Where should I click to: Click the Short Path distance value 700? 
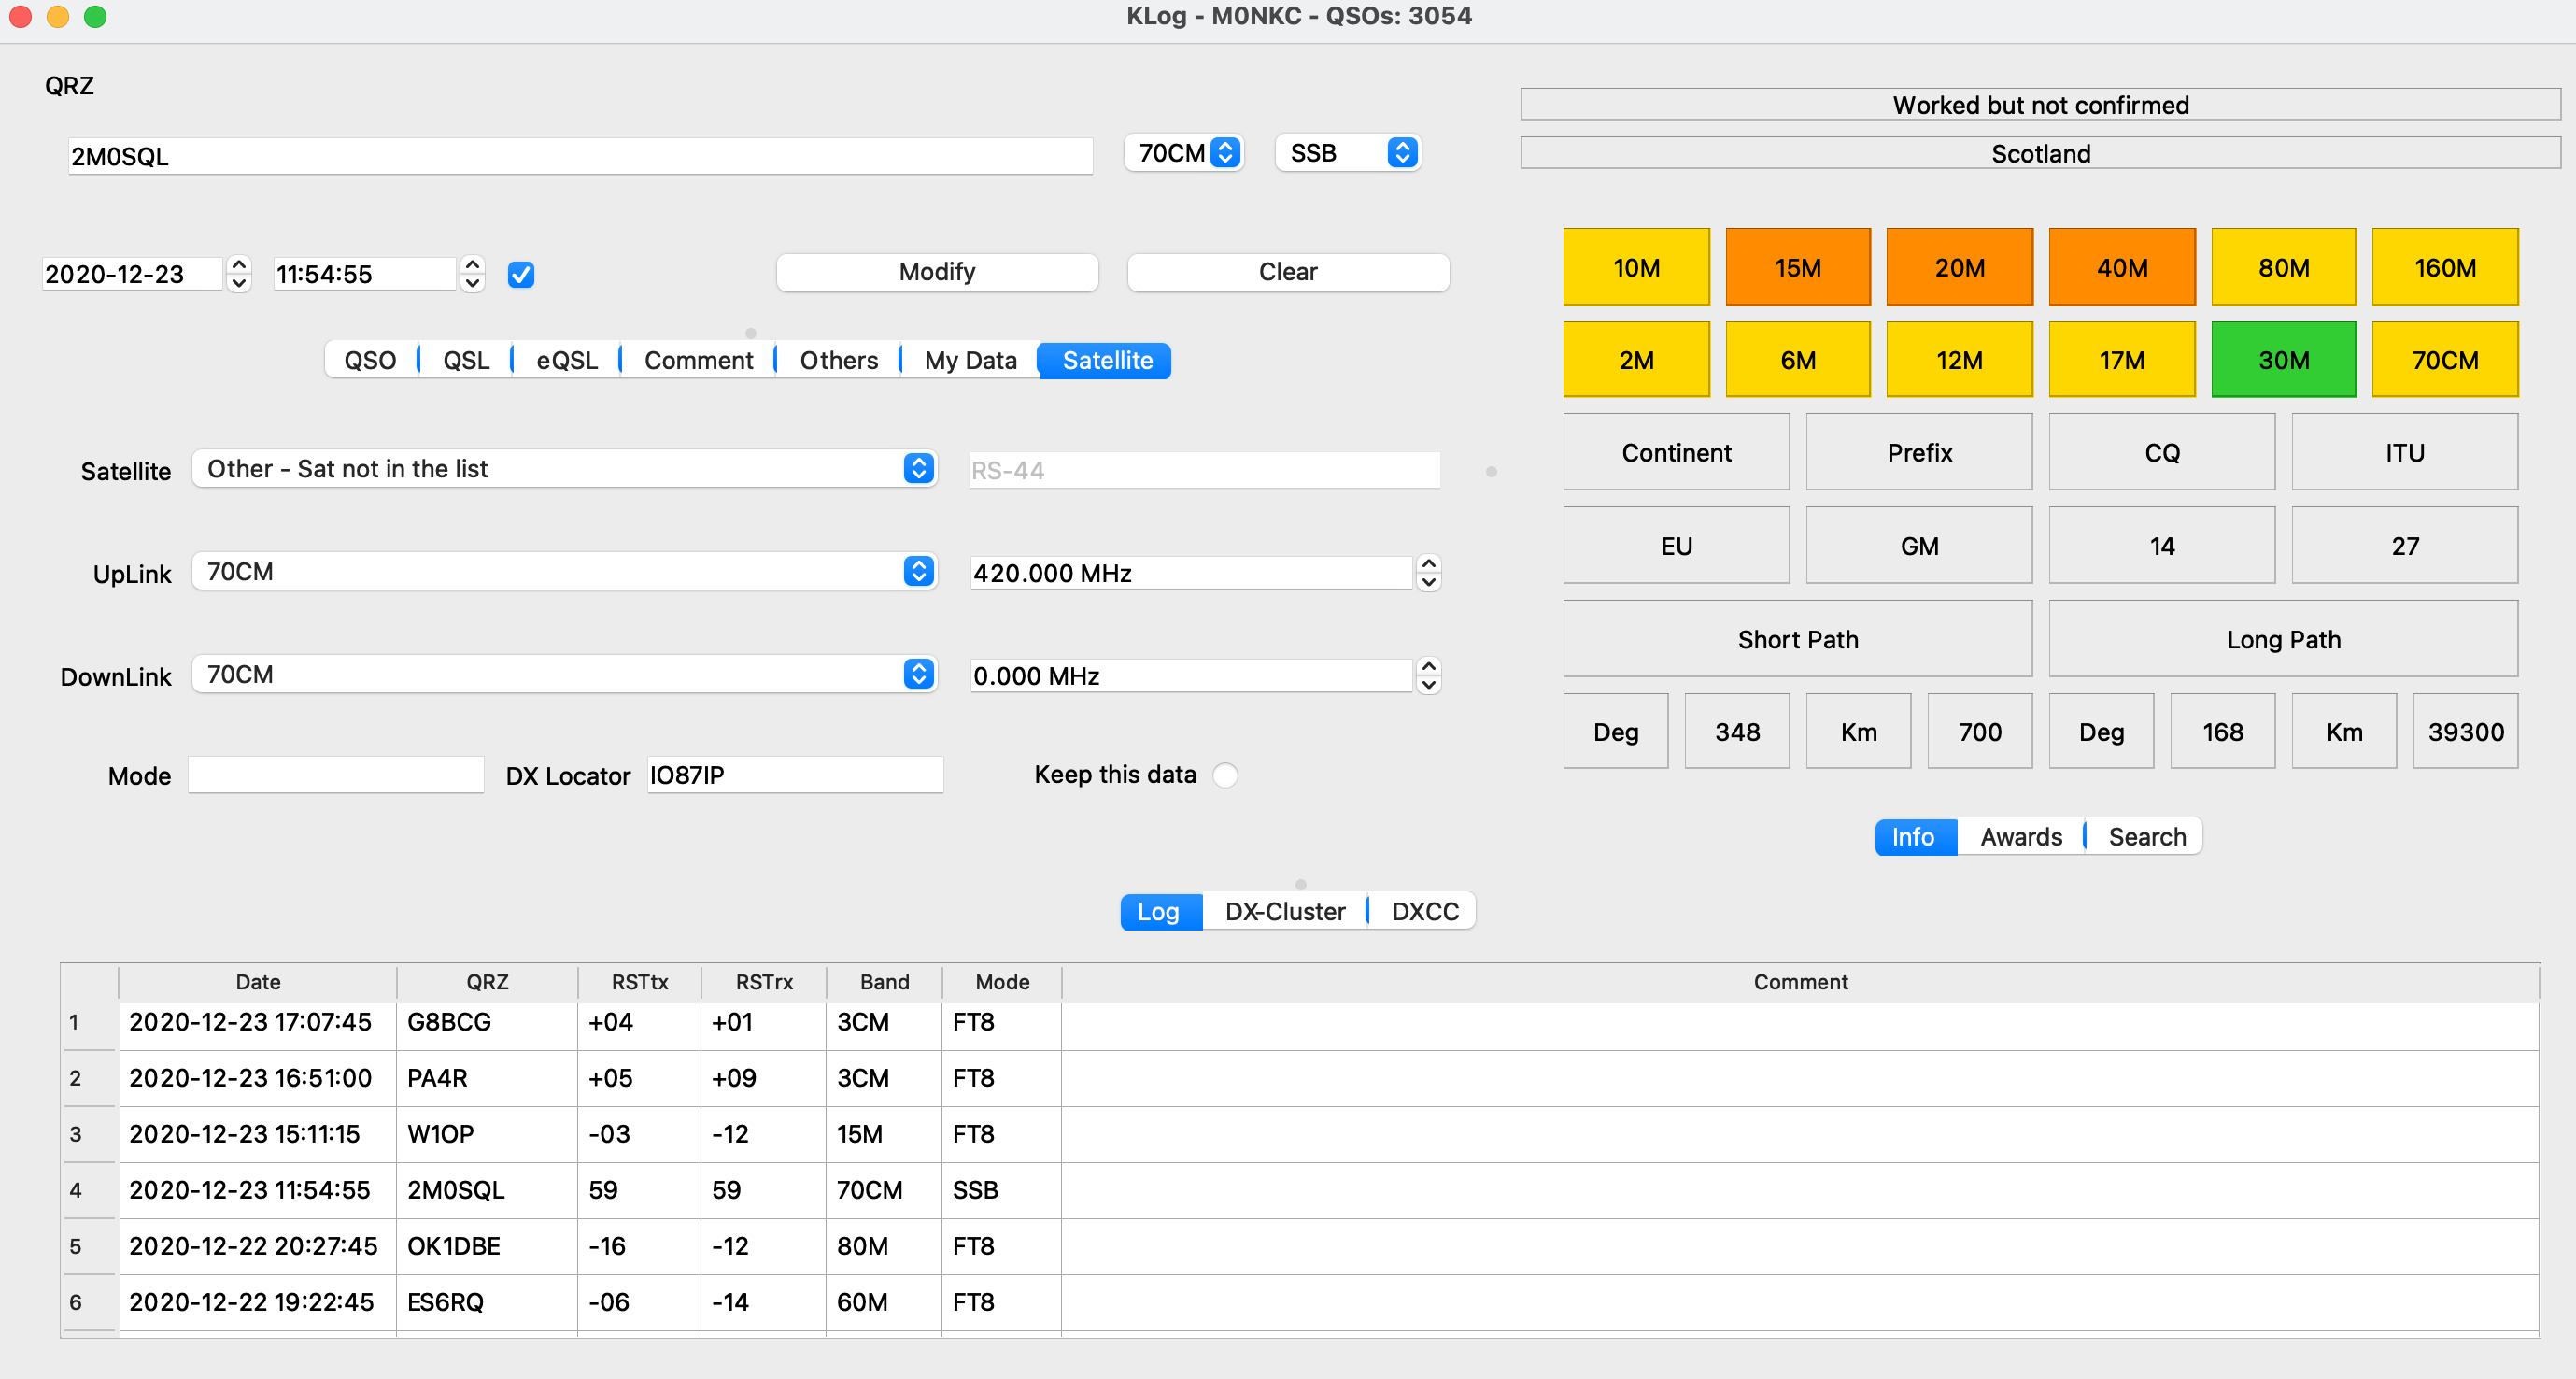[1980, 732]
